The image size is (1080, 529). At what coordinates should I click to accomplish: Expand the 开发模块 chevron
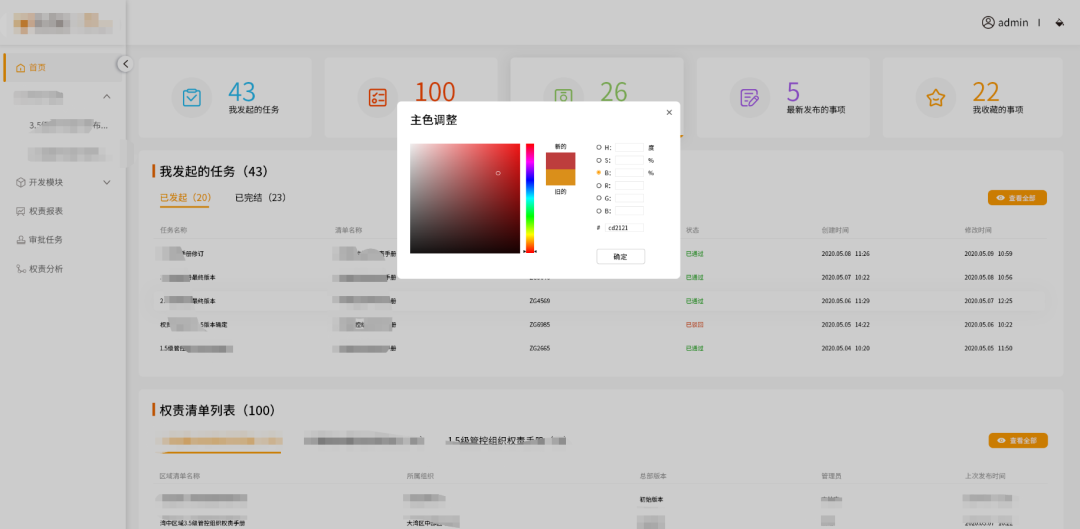click(x=107, y=183)
